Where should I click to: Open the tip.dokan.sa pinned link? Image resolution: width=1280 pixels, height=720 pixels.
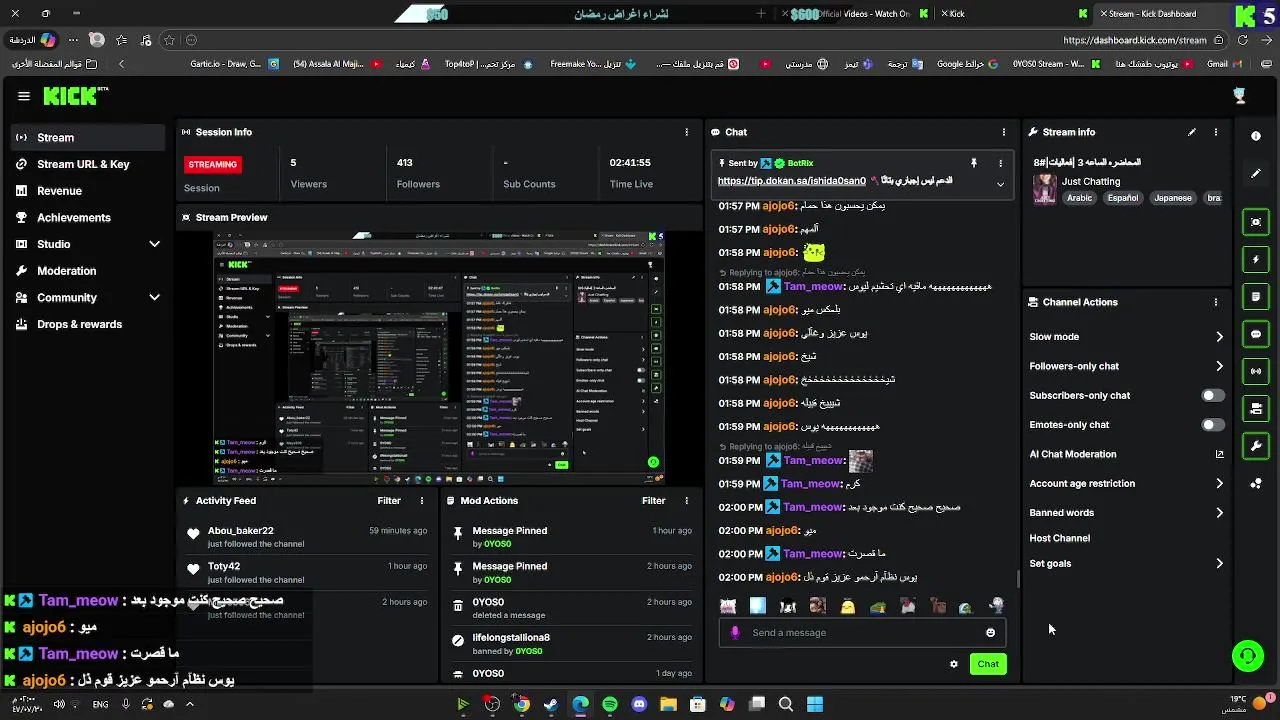(792, 181)
